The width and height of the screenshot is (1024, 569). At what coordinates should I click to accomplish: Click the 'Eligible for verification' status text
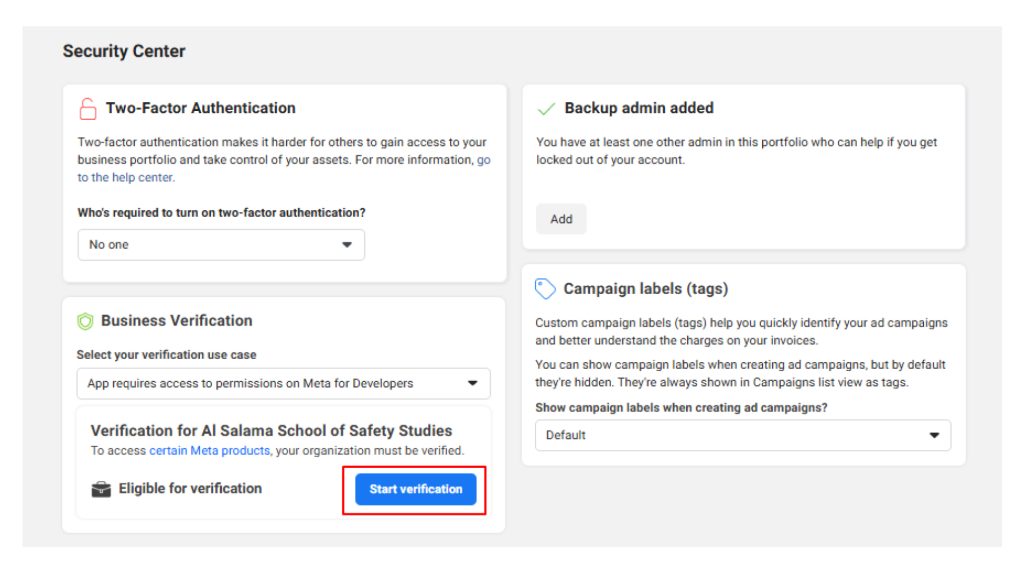point(190,489)
